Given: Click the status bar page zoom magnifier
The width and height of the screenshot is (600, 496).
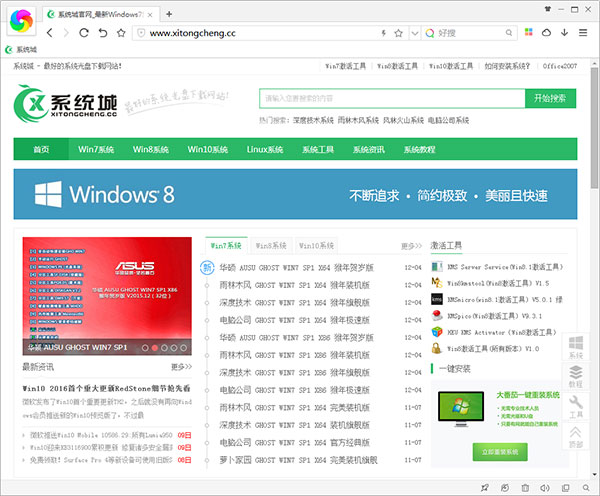Looking at the screenshot, I should pyautogui.click(x=586, y=488).
